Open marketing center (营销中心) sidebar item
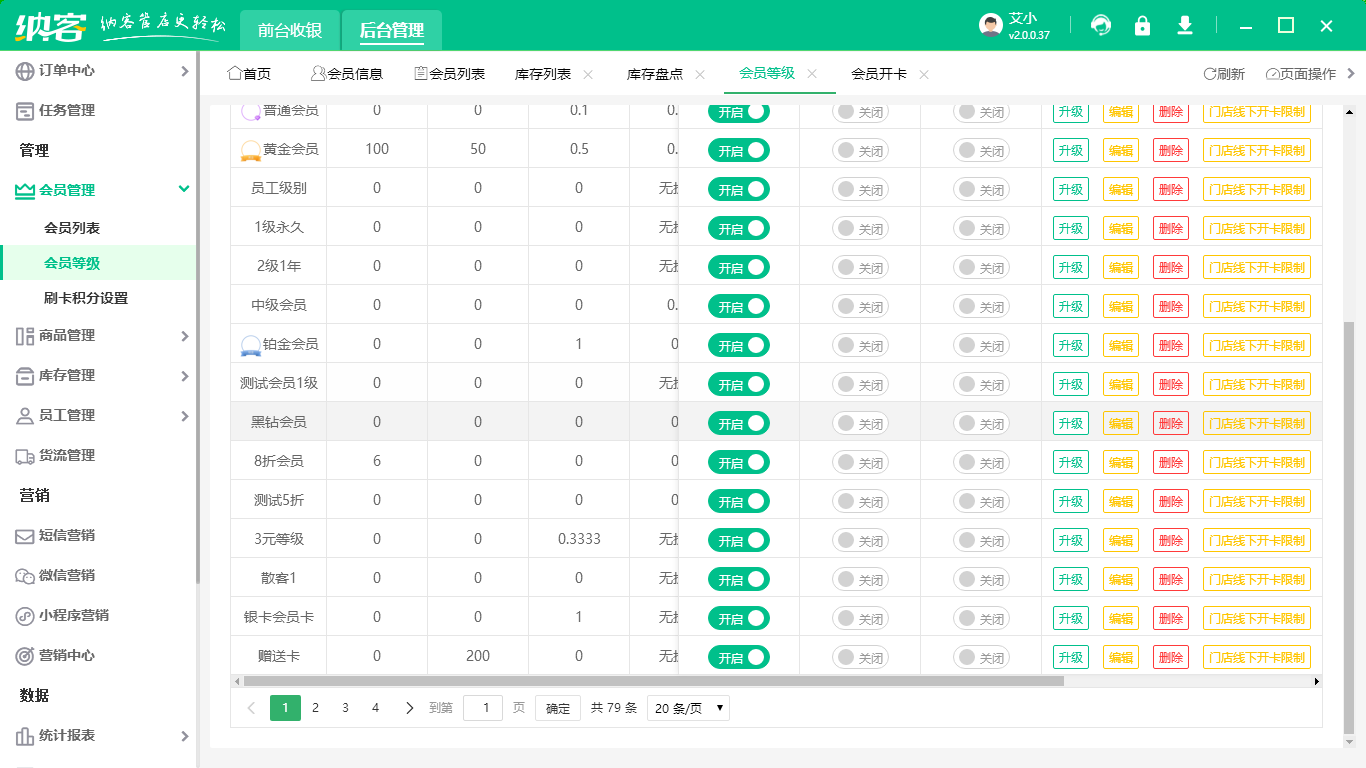This screenshot has height=768, width=1366. 66,655
